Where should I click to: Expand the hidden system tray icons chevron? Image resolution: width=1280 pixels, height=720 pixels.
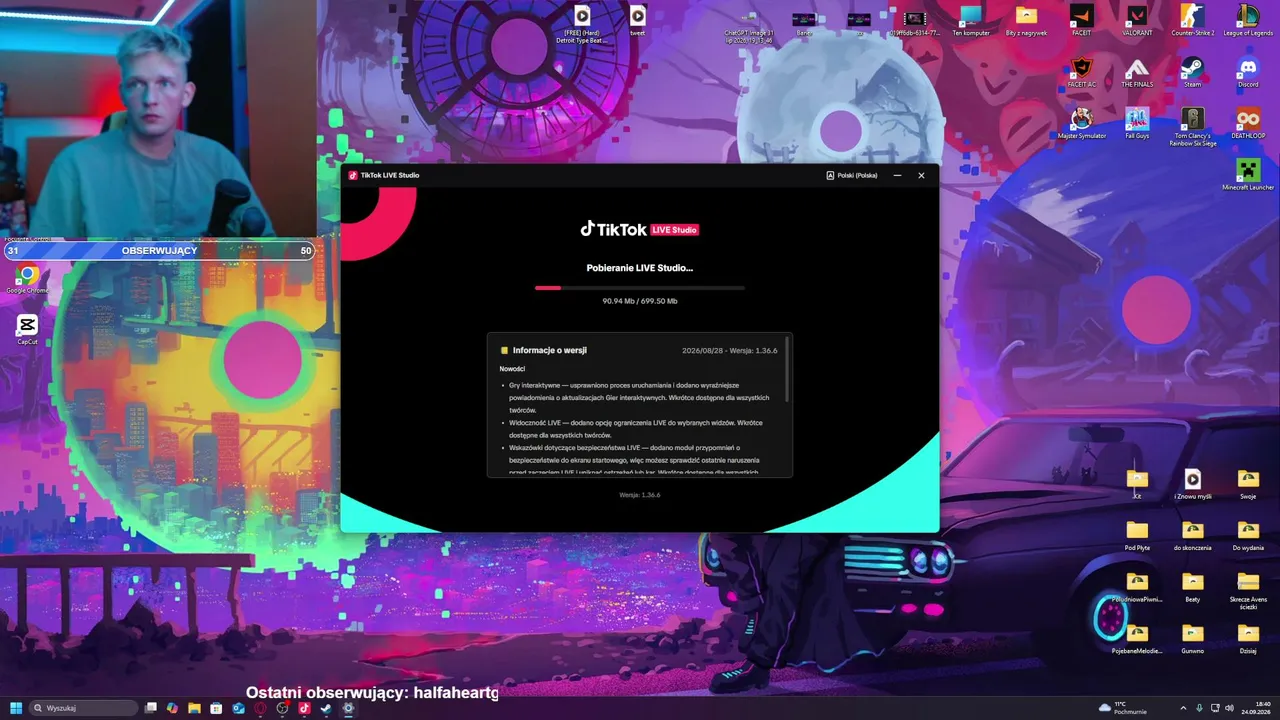[x=1183, y=708]
